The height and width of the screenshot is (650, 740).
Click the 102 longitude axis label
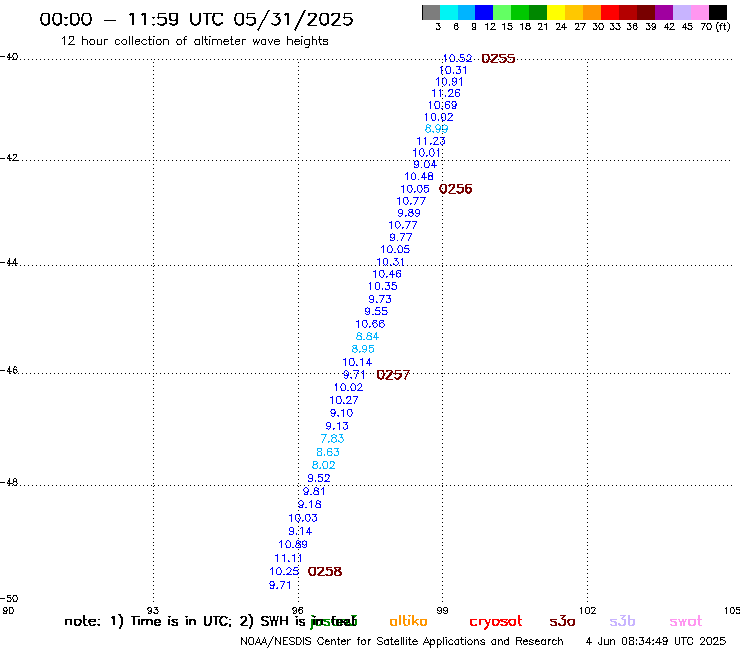(587, 611)
